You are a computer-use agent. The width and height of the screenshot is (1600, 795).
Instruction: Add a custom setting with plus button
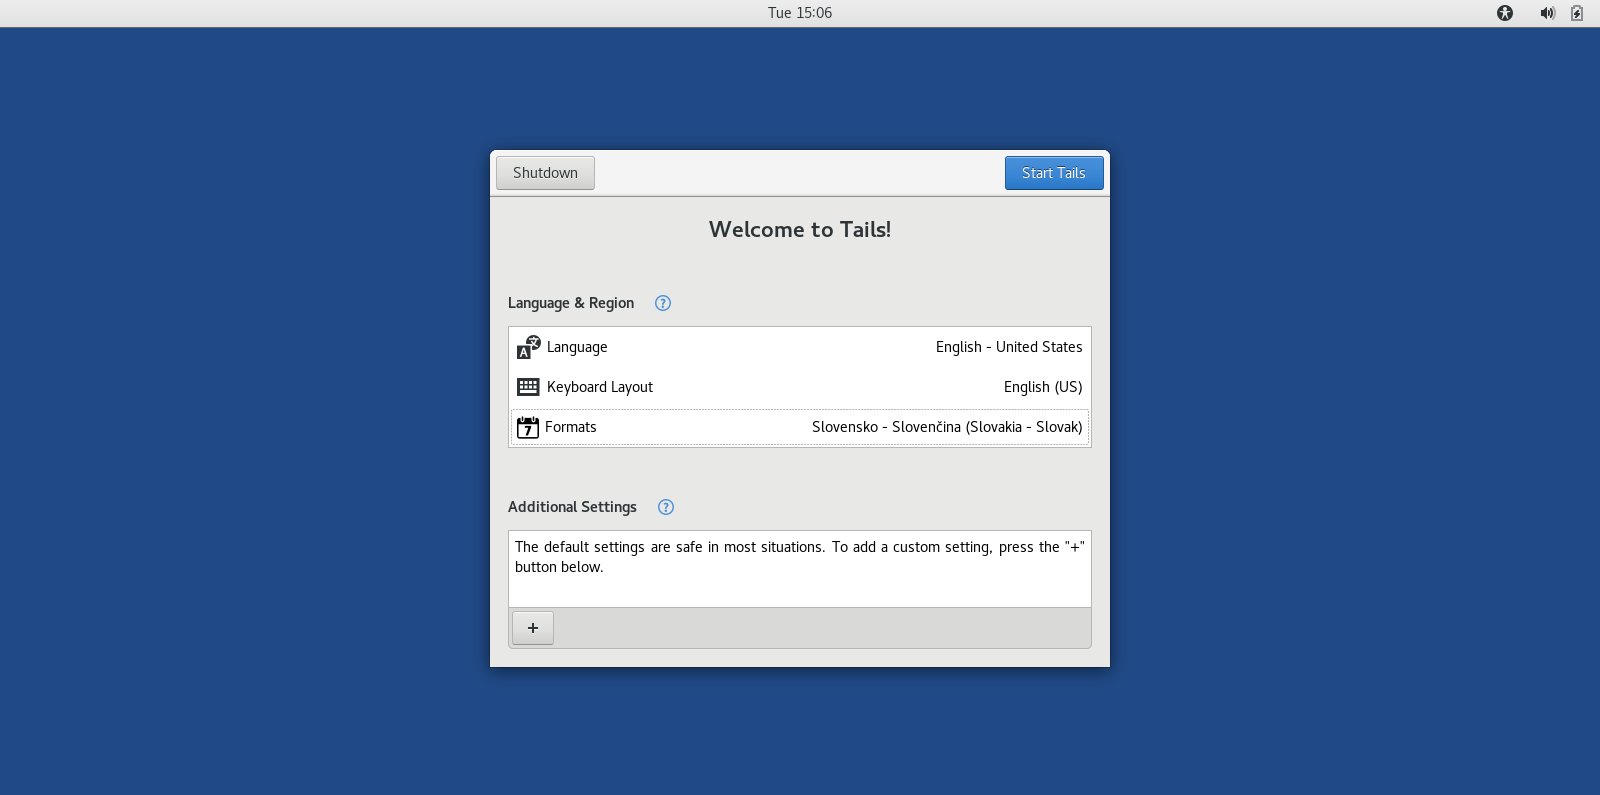click(532, 628)
